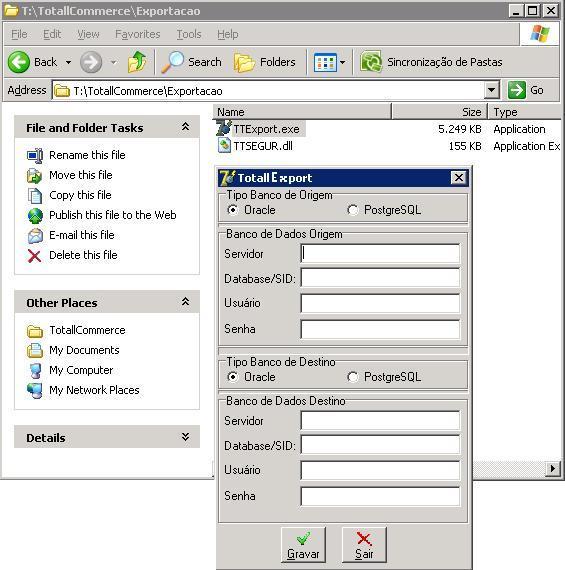Expand the Details panel
This screenshot has height=570, width=565.
tap(185, 437)
